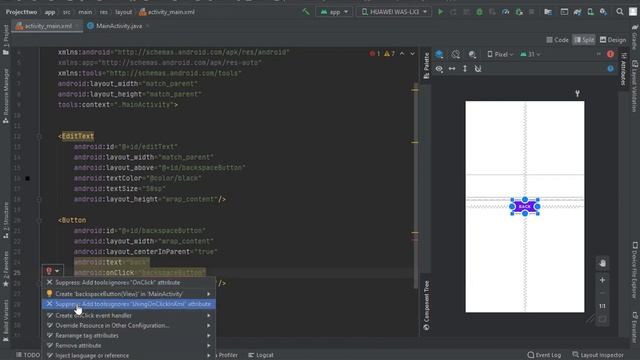Open the Pixel device for preview dropdown

point(500,54)
